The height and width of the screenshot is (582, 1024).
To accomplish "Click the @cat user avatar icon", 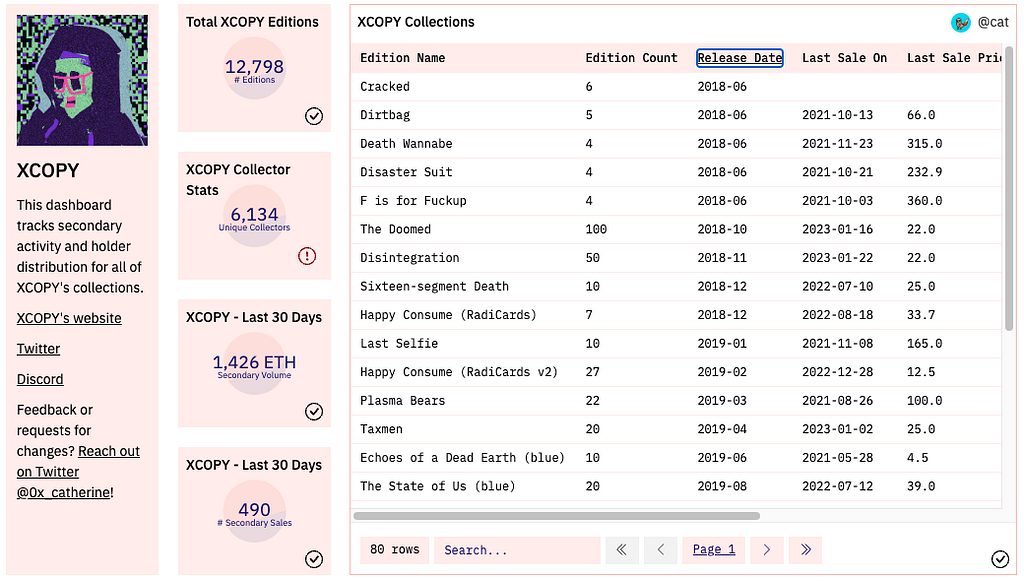I will [961, 22].
